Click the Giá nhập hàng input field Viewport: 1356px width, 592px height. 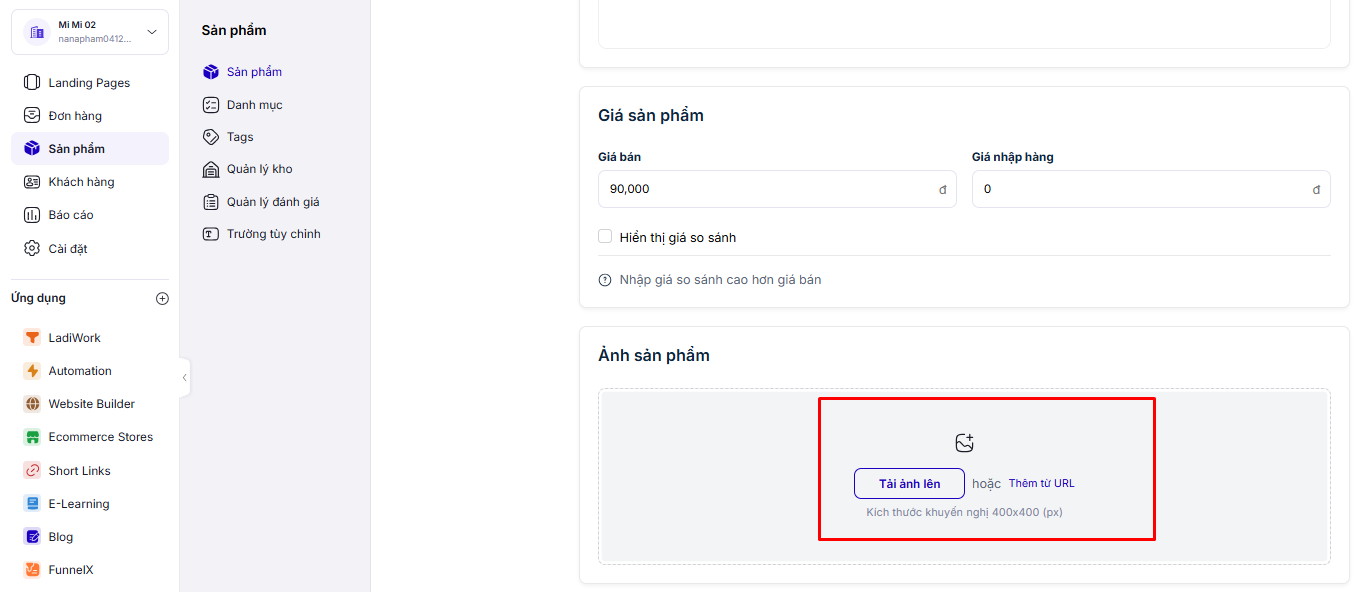[x=1140, y=189]
